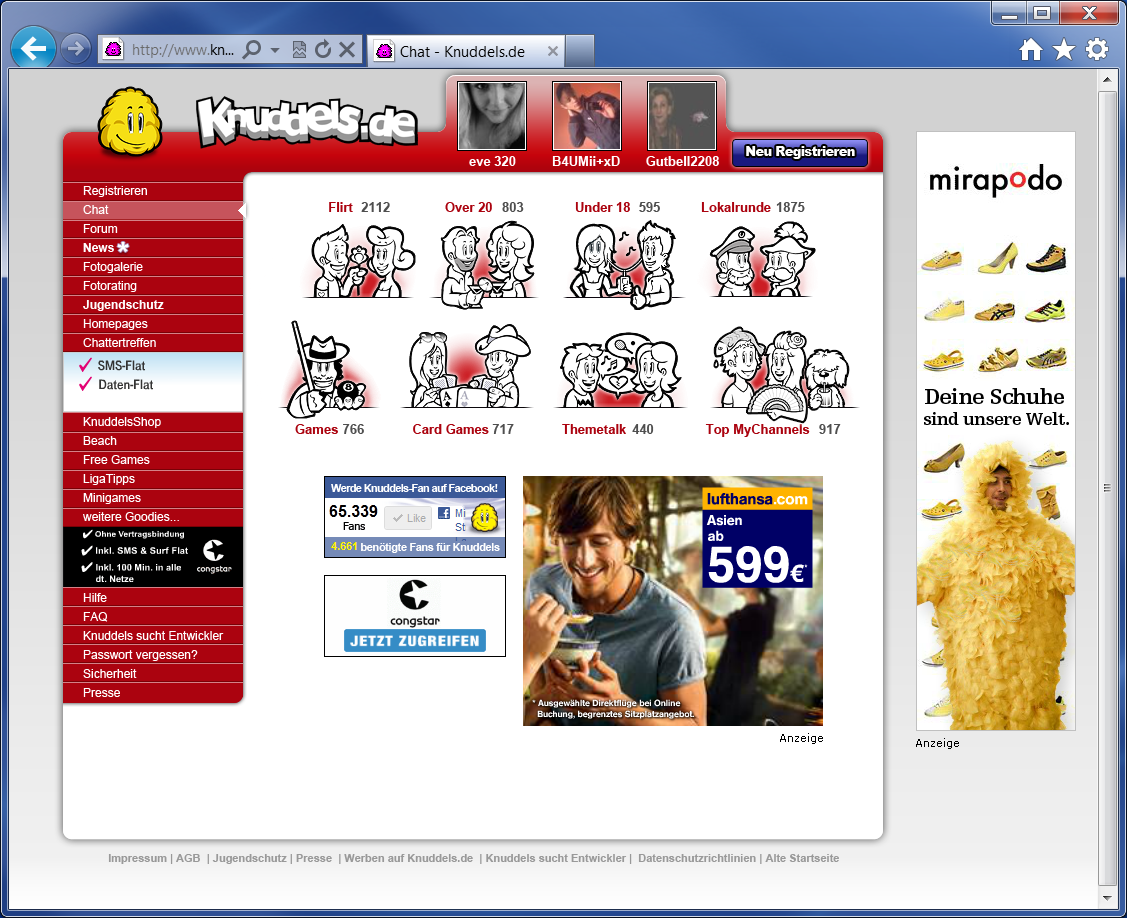Open Registrieren in the sidebar
Viewport: 1127px width, 918px height.
tap(153, 191)
